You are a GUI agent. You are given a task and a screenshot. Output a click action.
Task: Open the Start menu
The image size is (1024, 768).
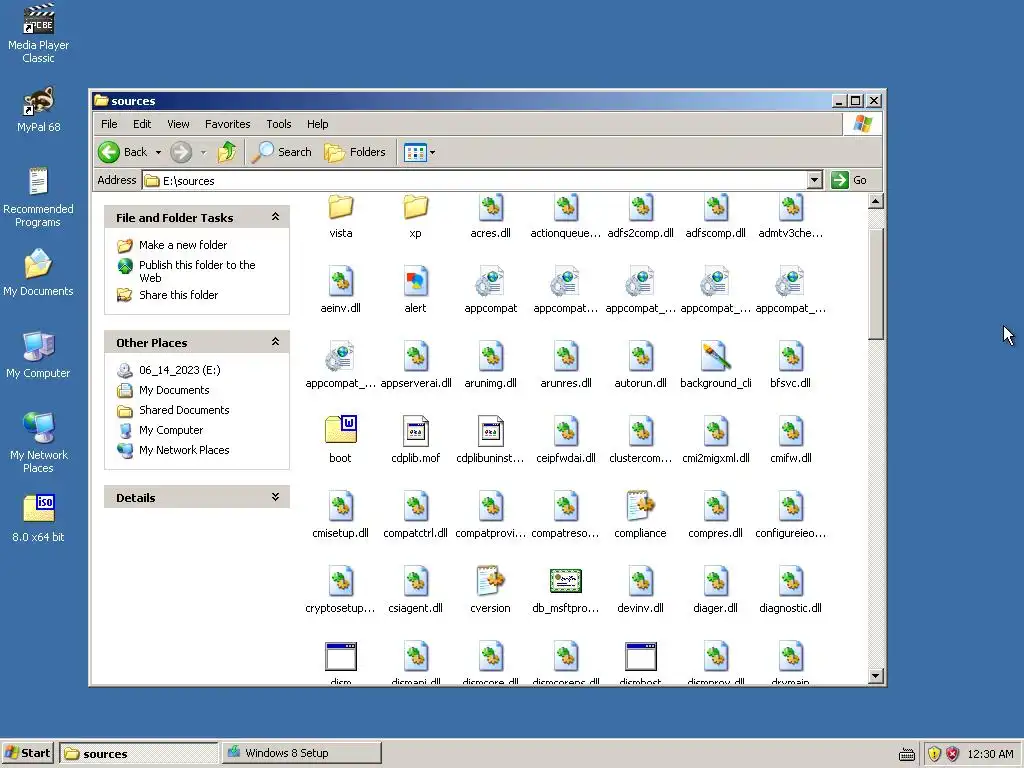coord(29,753)
